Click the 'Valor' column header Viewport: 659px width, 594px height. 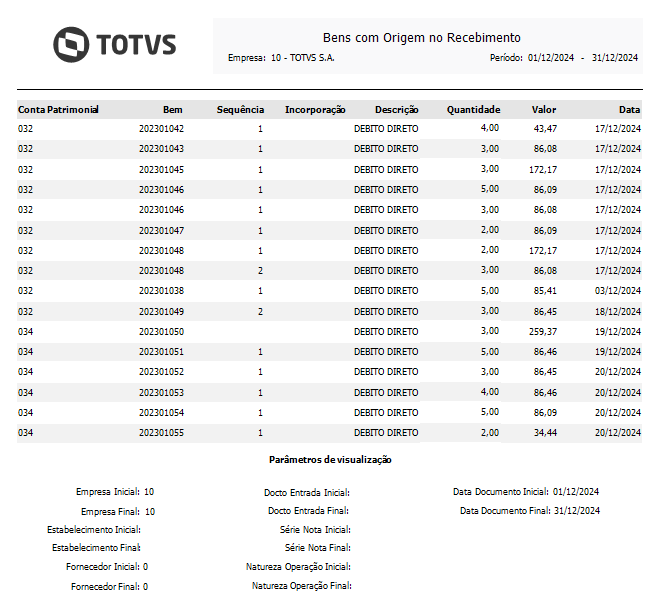[x=544, y=110]
